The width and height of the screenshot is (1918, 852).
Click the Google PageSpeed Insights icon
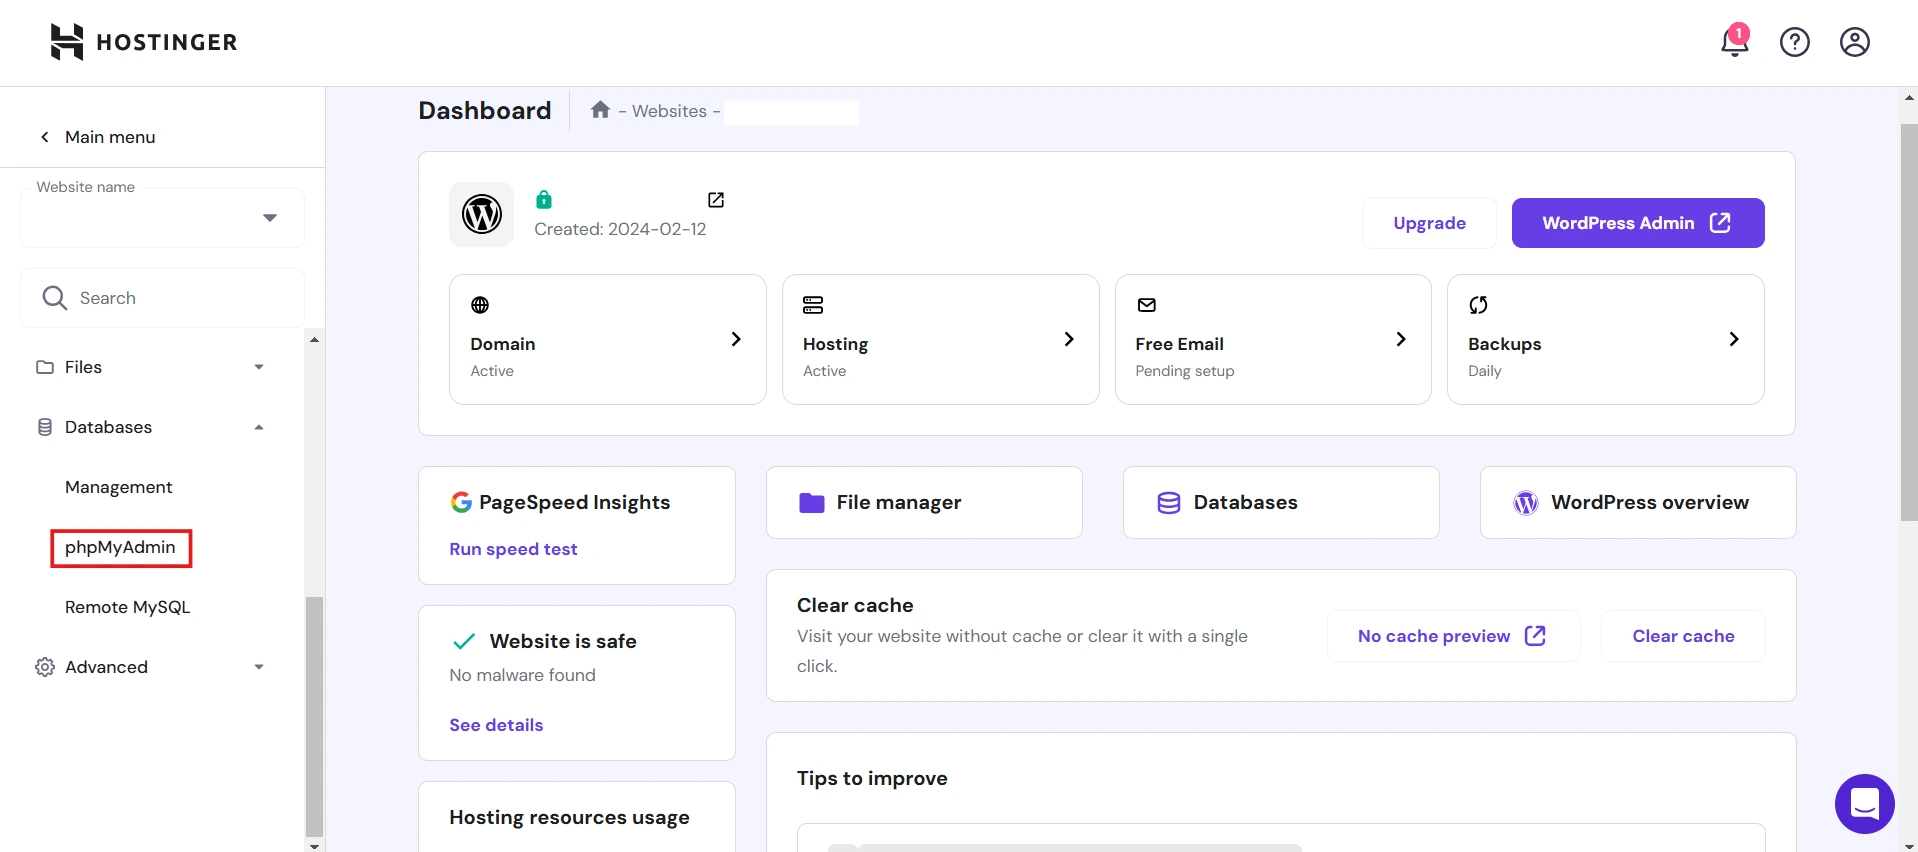click(x=461, y=502)
